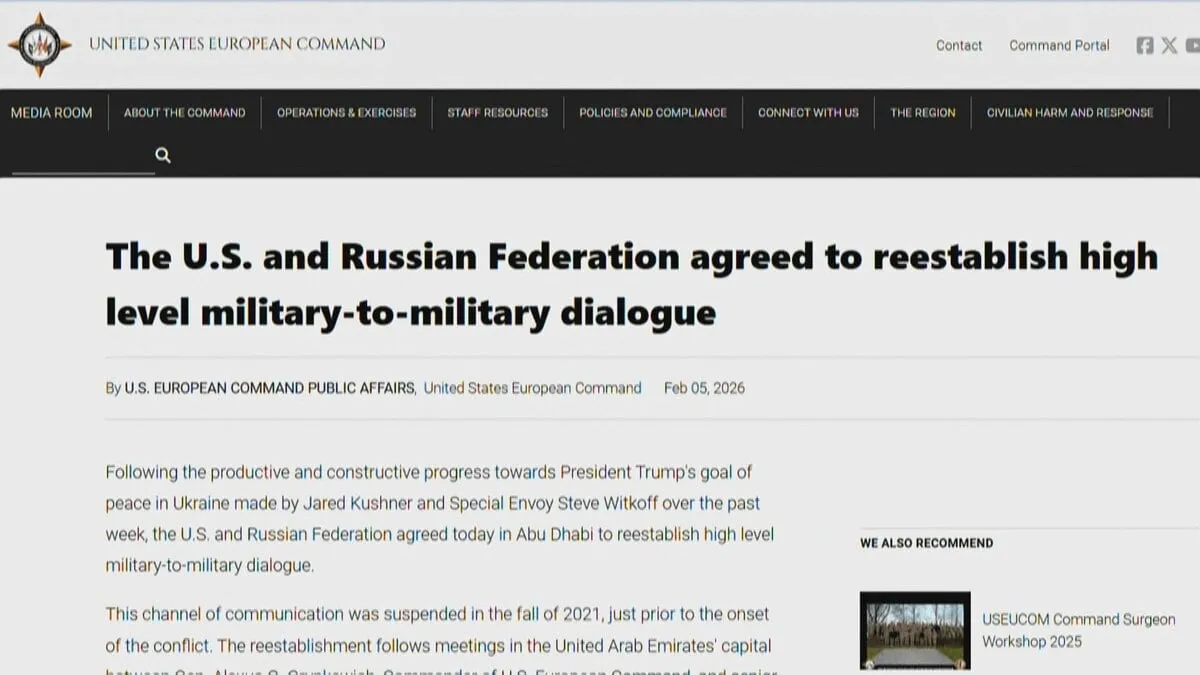Open the Media Room menu

[51, 113]
